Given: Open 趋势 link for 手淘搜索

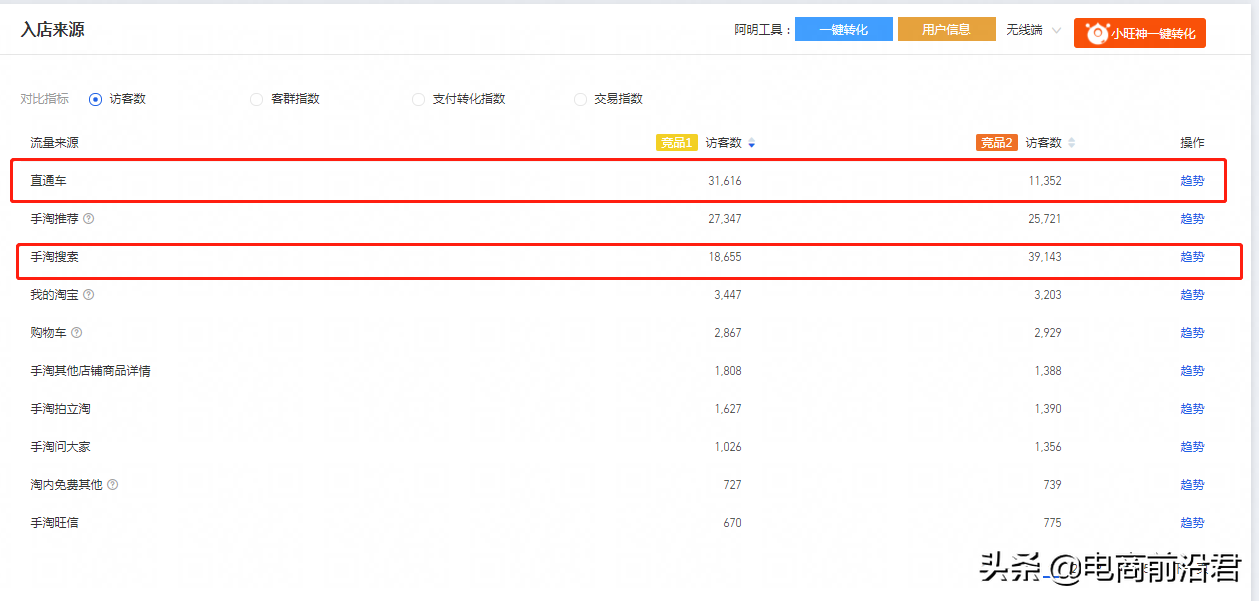Looking at the screenshot, I should point(1192,257).
